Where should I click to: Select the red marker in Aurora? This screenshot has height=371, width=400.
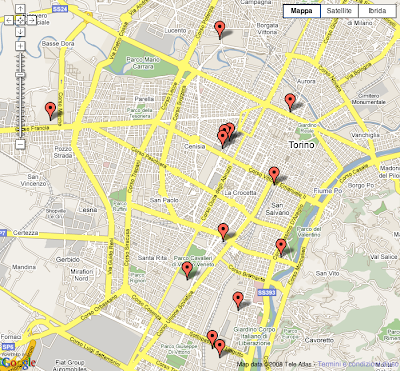tap(290, 102)
